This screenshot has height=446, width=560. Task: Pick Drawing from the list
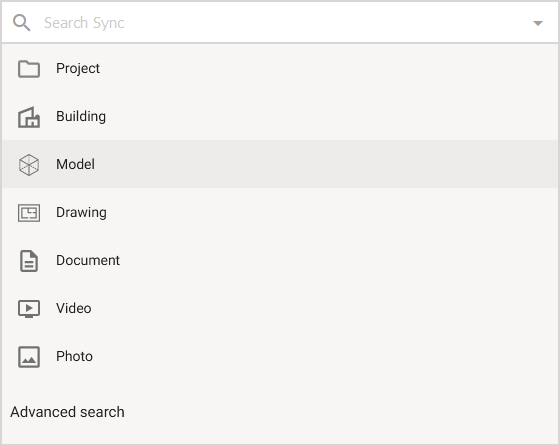click(x=280, y=212)
